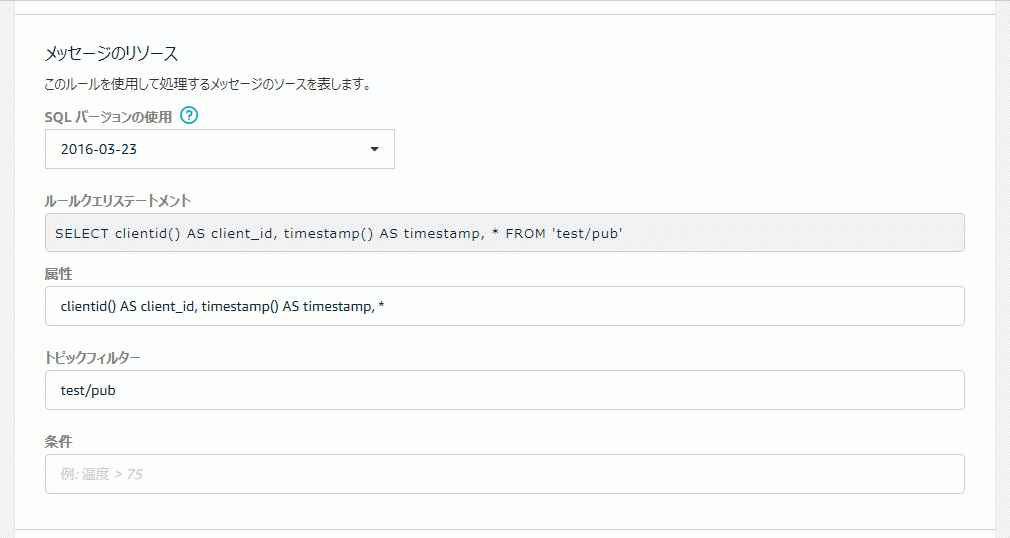Click the 属性 attribute input field
1010x538 pixels.
[504, 306]
